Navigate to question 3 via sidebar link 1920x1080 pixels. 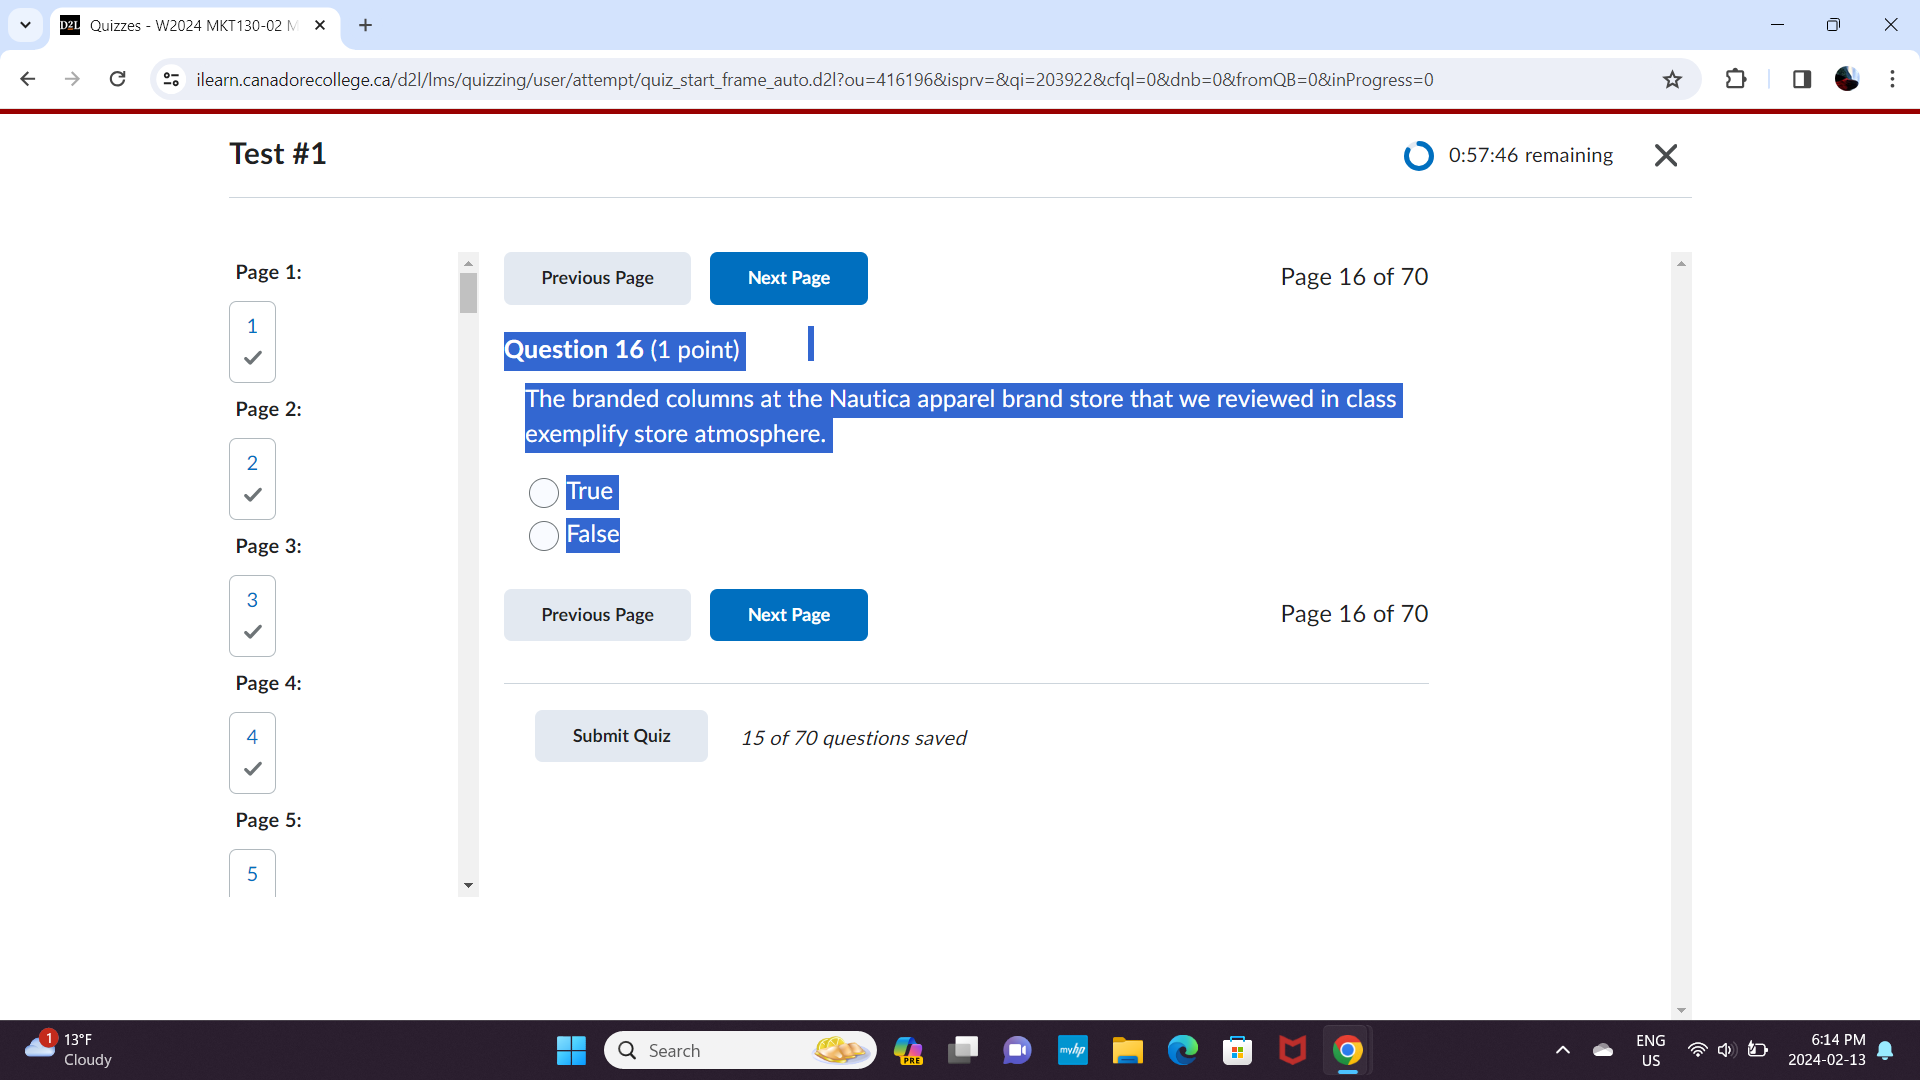[251, 600]
